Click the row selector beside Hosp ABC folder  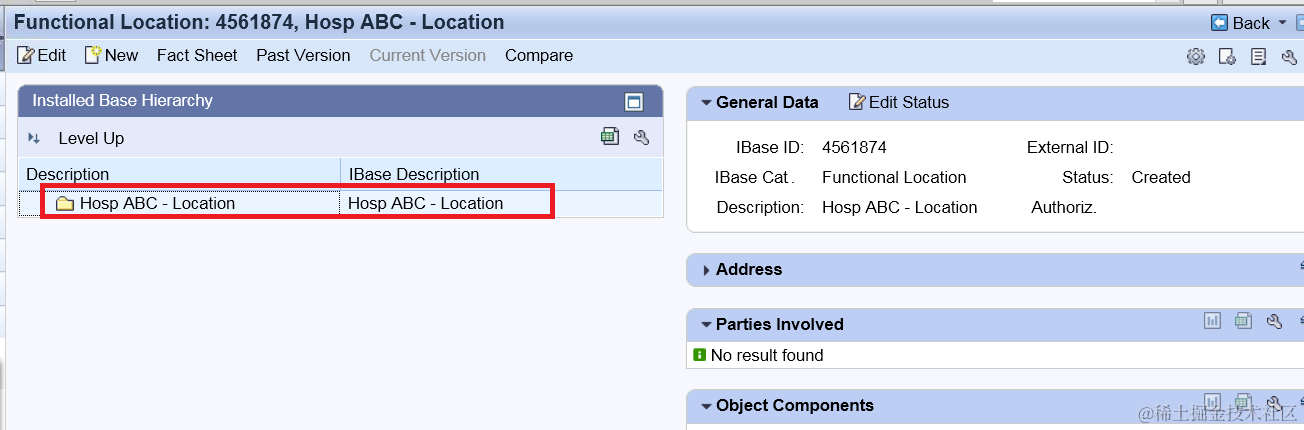(x=29, y=204)
